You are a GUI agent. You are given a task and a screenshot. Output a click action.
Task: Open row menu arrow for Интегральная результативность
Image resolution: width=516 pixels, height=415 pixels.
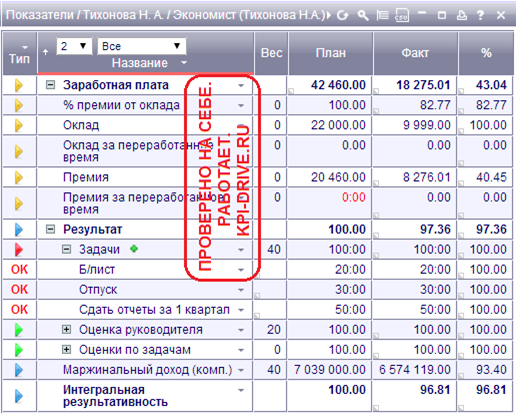[241, 390]
